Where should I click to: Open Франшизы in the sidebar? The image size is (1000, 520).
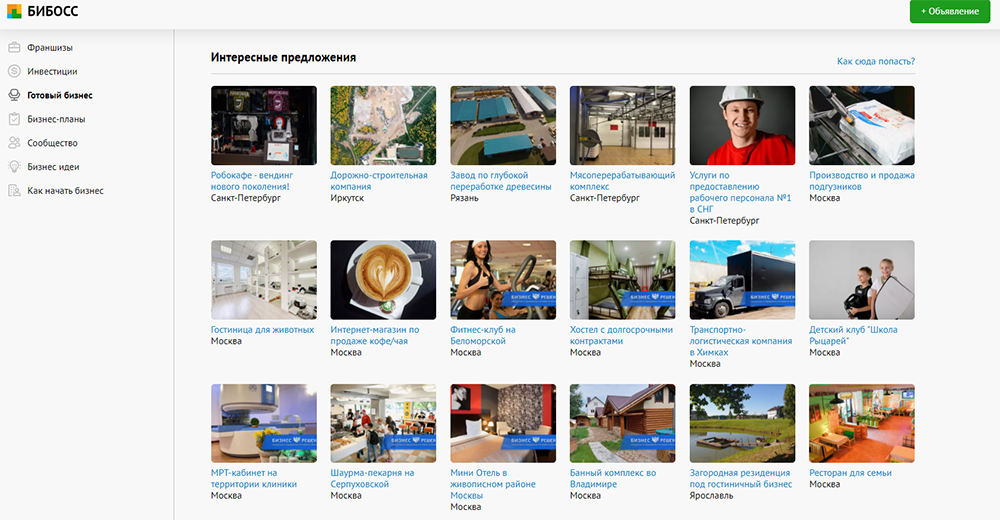click(x=50, y=48)
